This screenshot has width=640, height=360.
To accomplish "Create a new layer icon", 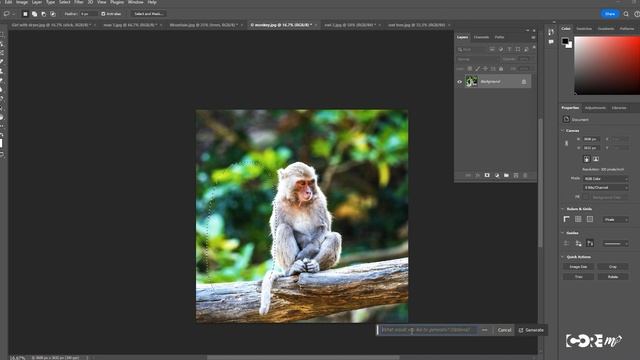I will (516, 175).
